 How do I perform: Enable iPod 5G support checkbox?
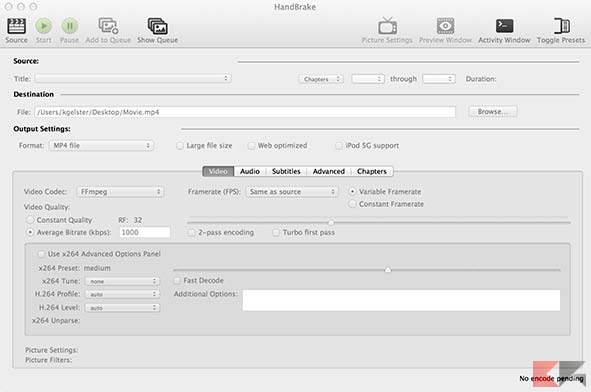click(x=339, y=145)
